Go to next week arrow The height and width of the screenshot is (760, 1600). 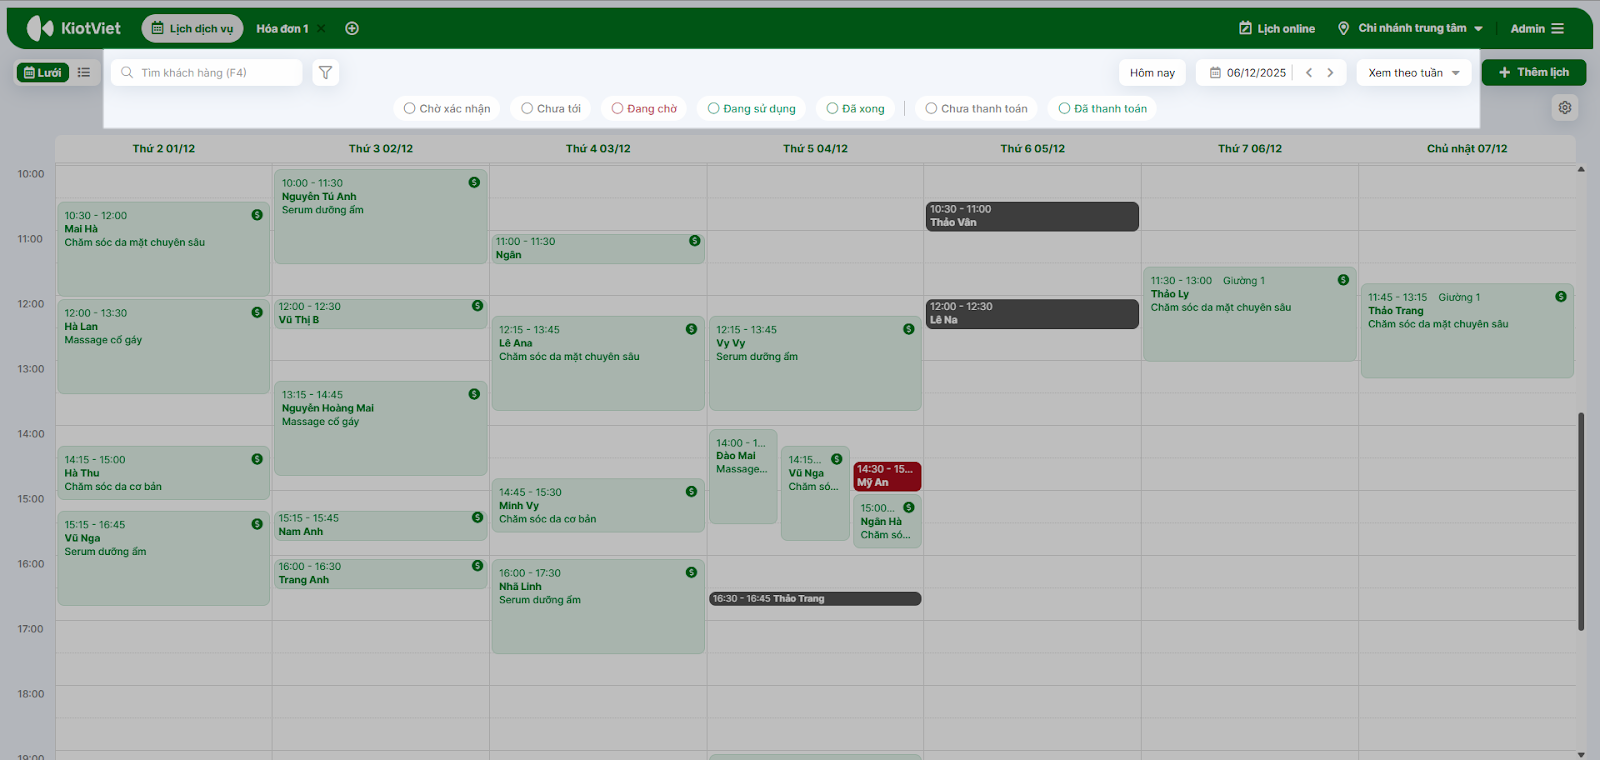coord(1330,72)
